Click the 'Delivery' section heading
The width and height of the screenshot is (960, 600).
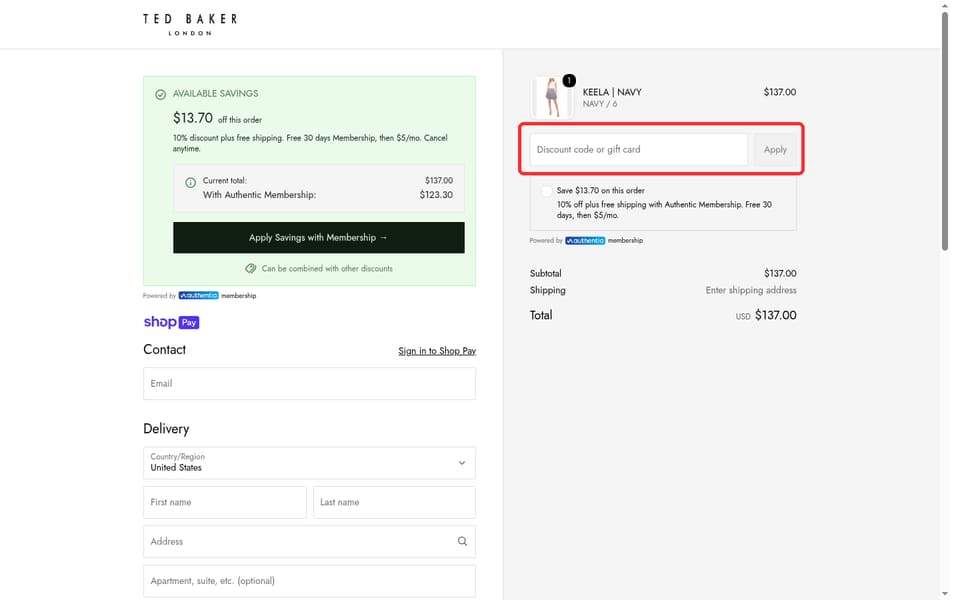166,429
